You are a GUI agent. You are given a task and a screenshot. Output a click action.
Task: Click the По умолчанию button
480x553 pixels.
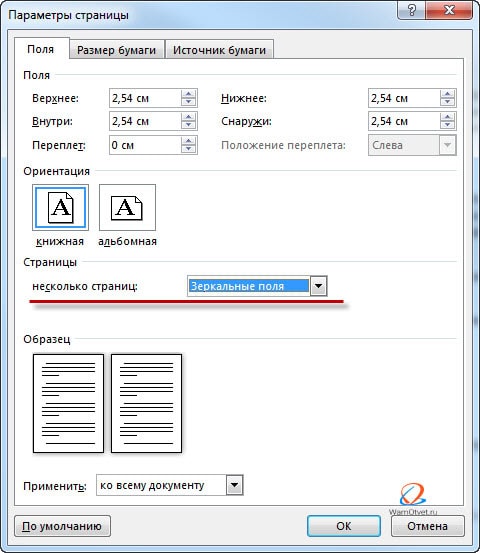pyautogui.click(x=62, y=526)
